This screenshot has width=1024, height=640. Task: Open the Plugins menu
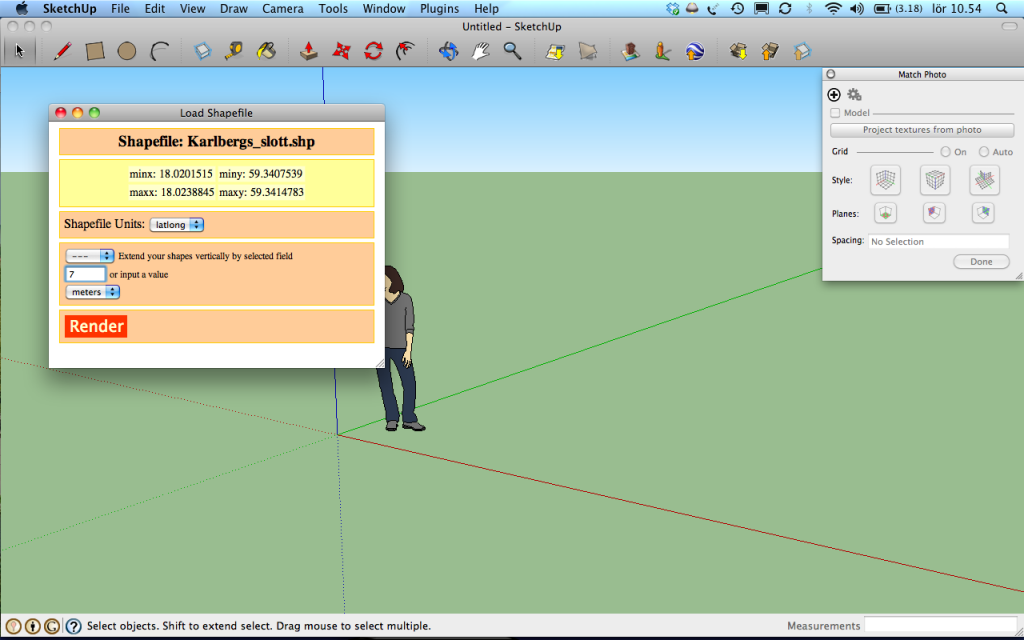440,8
